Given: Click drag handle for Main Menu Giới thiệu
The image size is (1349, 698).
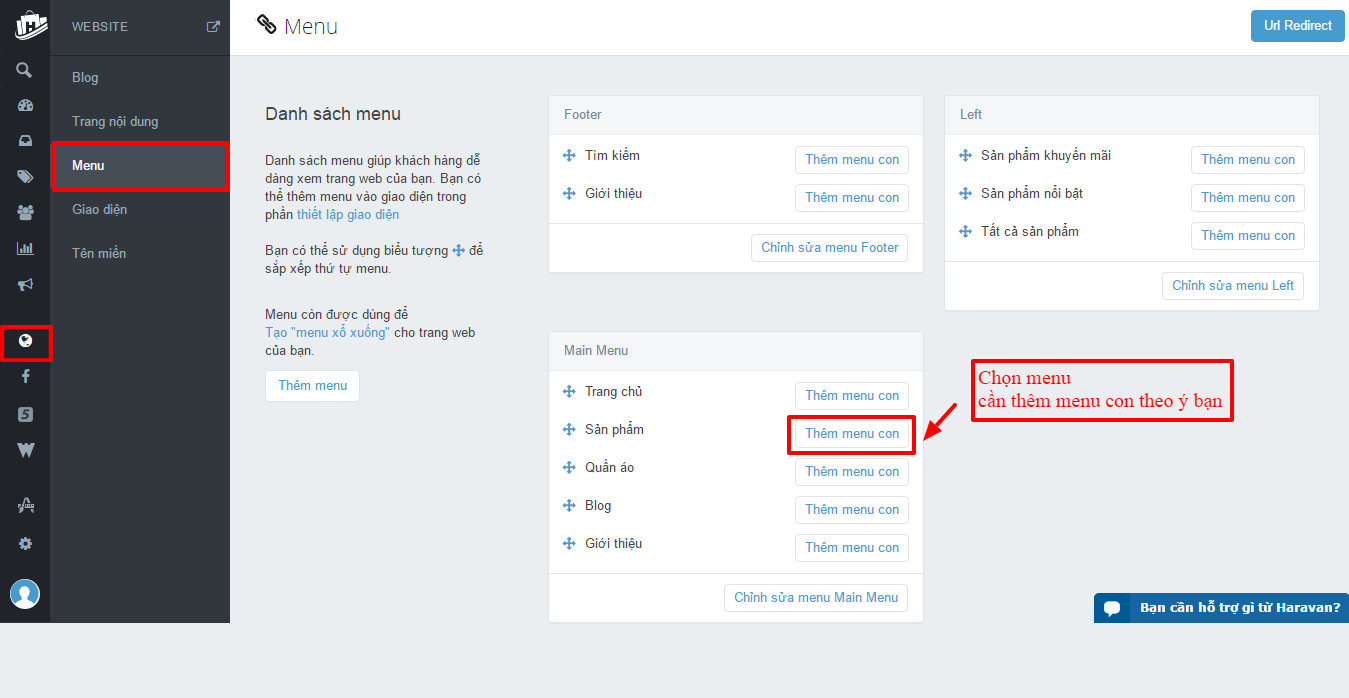Looking at the screenshot, I should point(569,544).
